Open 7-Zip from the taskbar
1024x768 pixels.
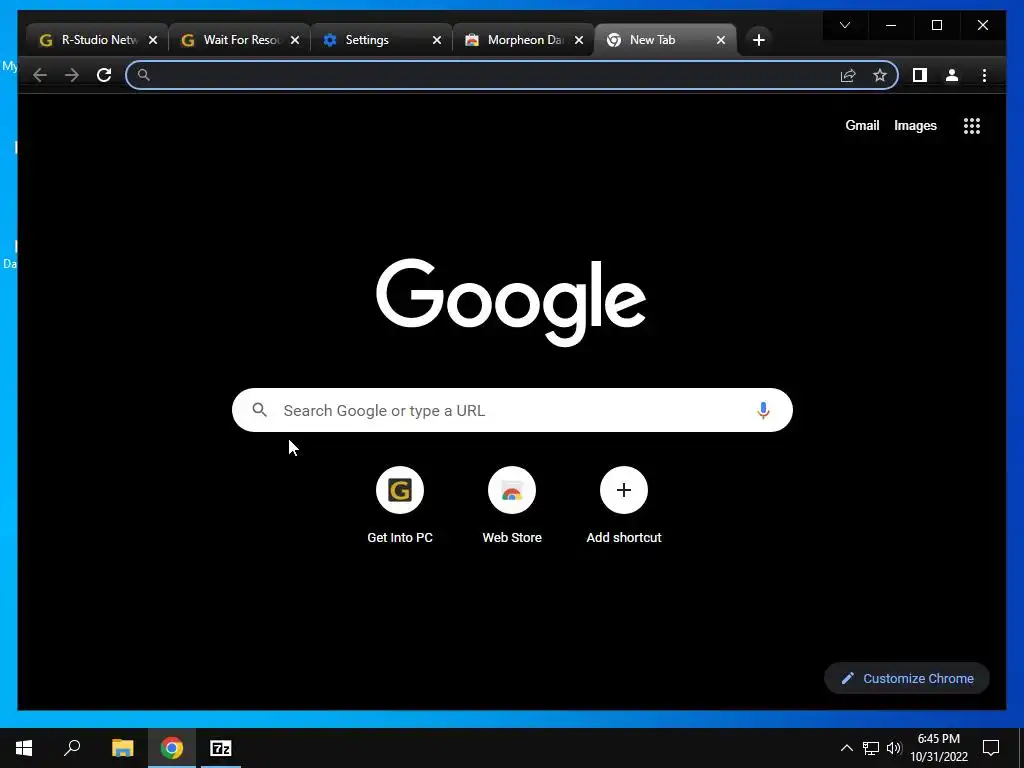click(221, 748)
